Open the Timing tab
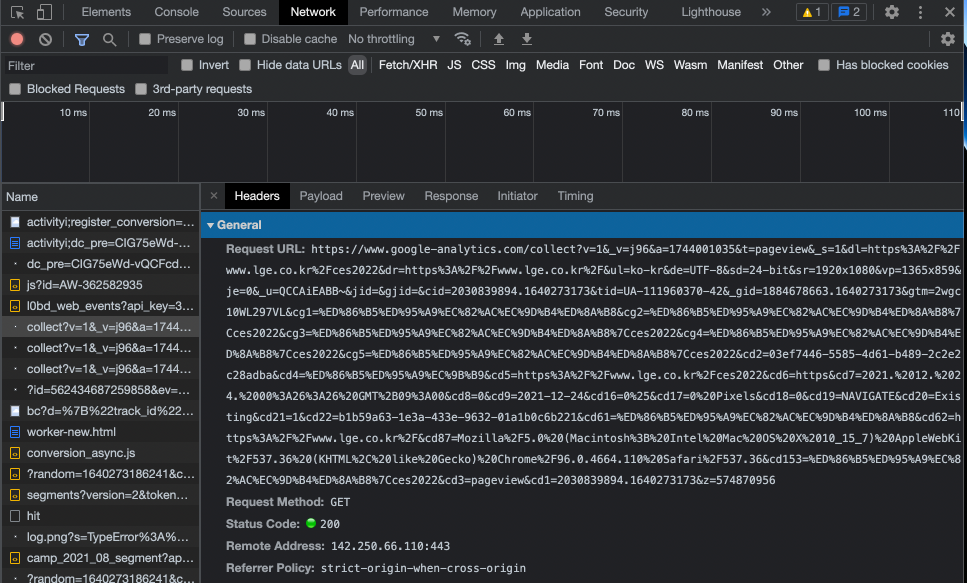 click(x=575, y=196)
